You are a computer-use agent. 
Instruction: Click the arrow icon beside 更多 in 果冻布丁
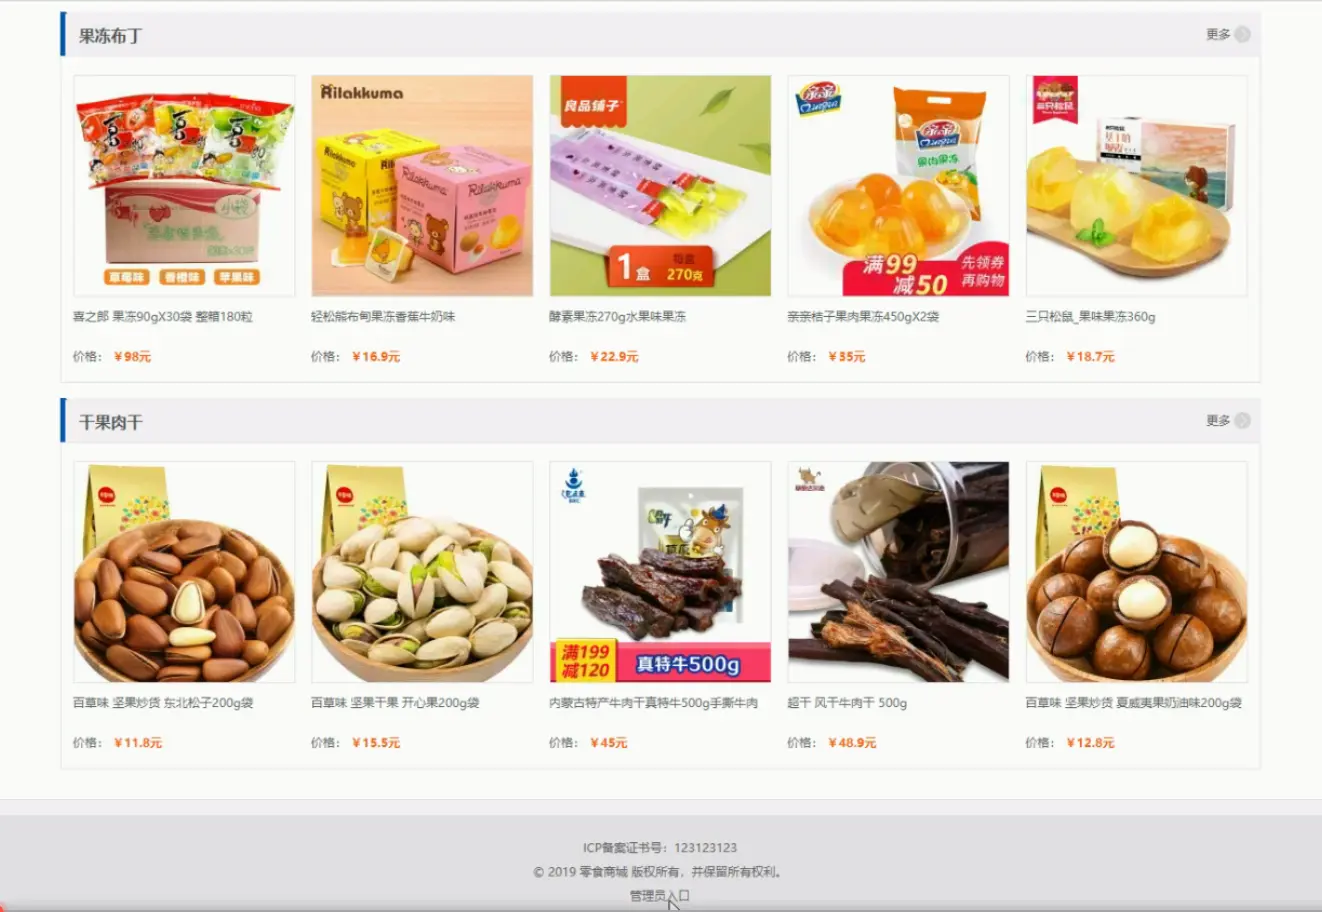click(x=1242, y=34)
